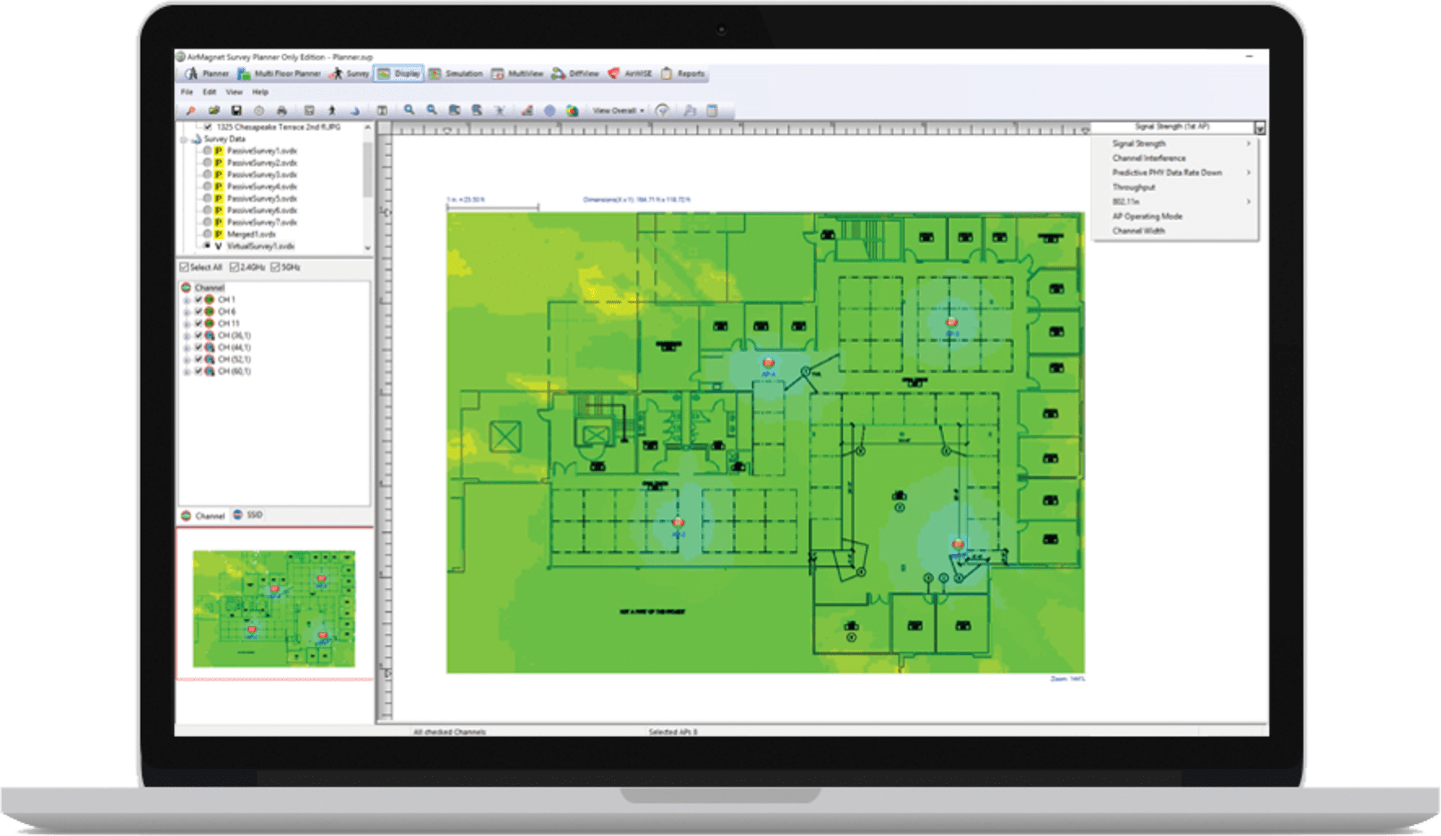
Task: Click the walking person toolbar icon
Action: point(332,111)
